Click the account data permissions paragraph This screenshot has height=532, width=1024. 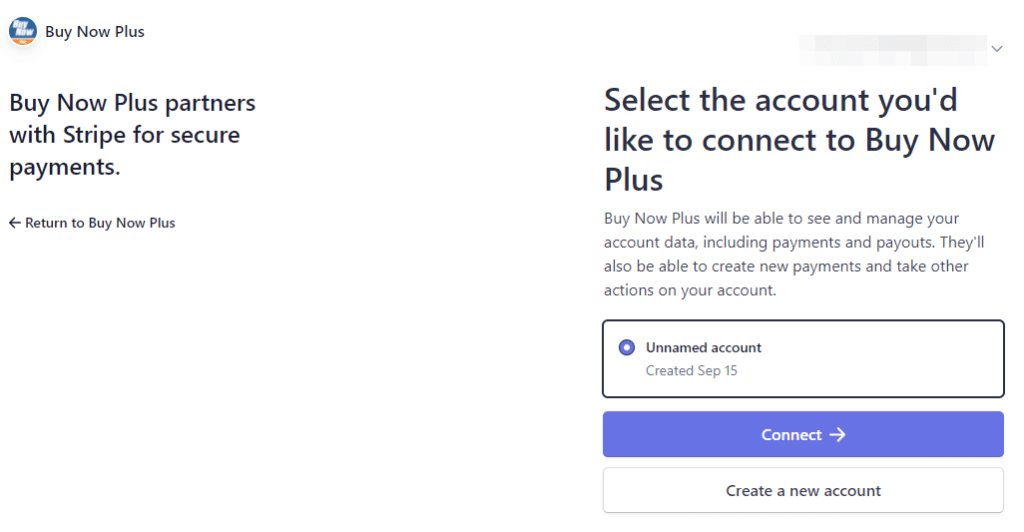tap(794, 254)
